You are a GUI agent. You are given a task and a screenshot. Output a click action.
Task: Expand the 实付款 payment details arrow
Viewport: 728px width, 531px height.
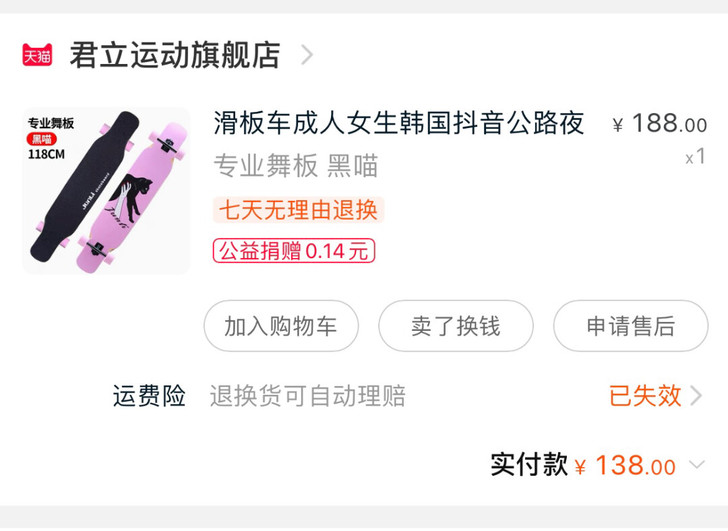[x=697, y=464]
